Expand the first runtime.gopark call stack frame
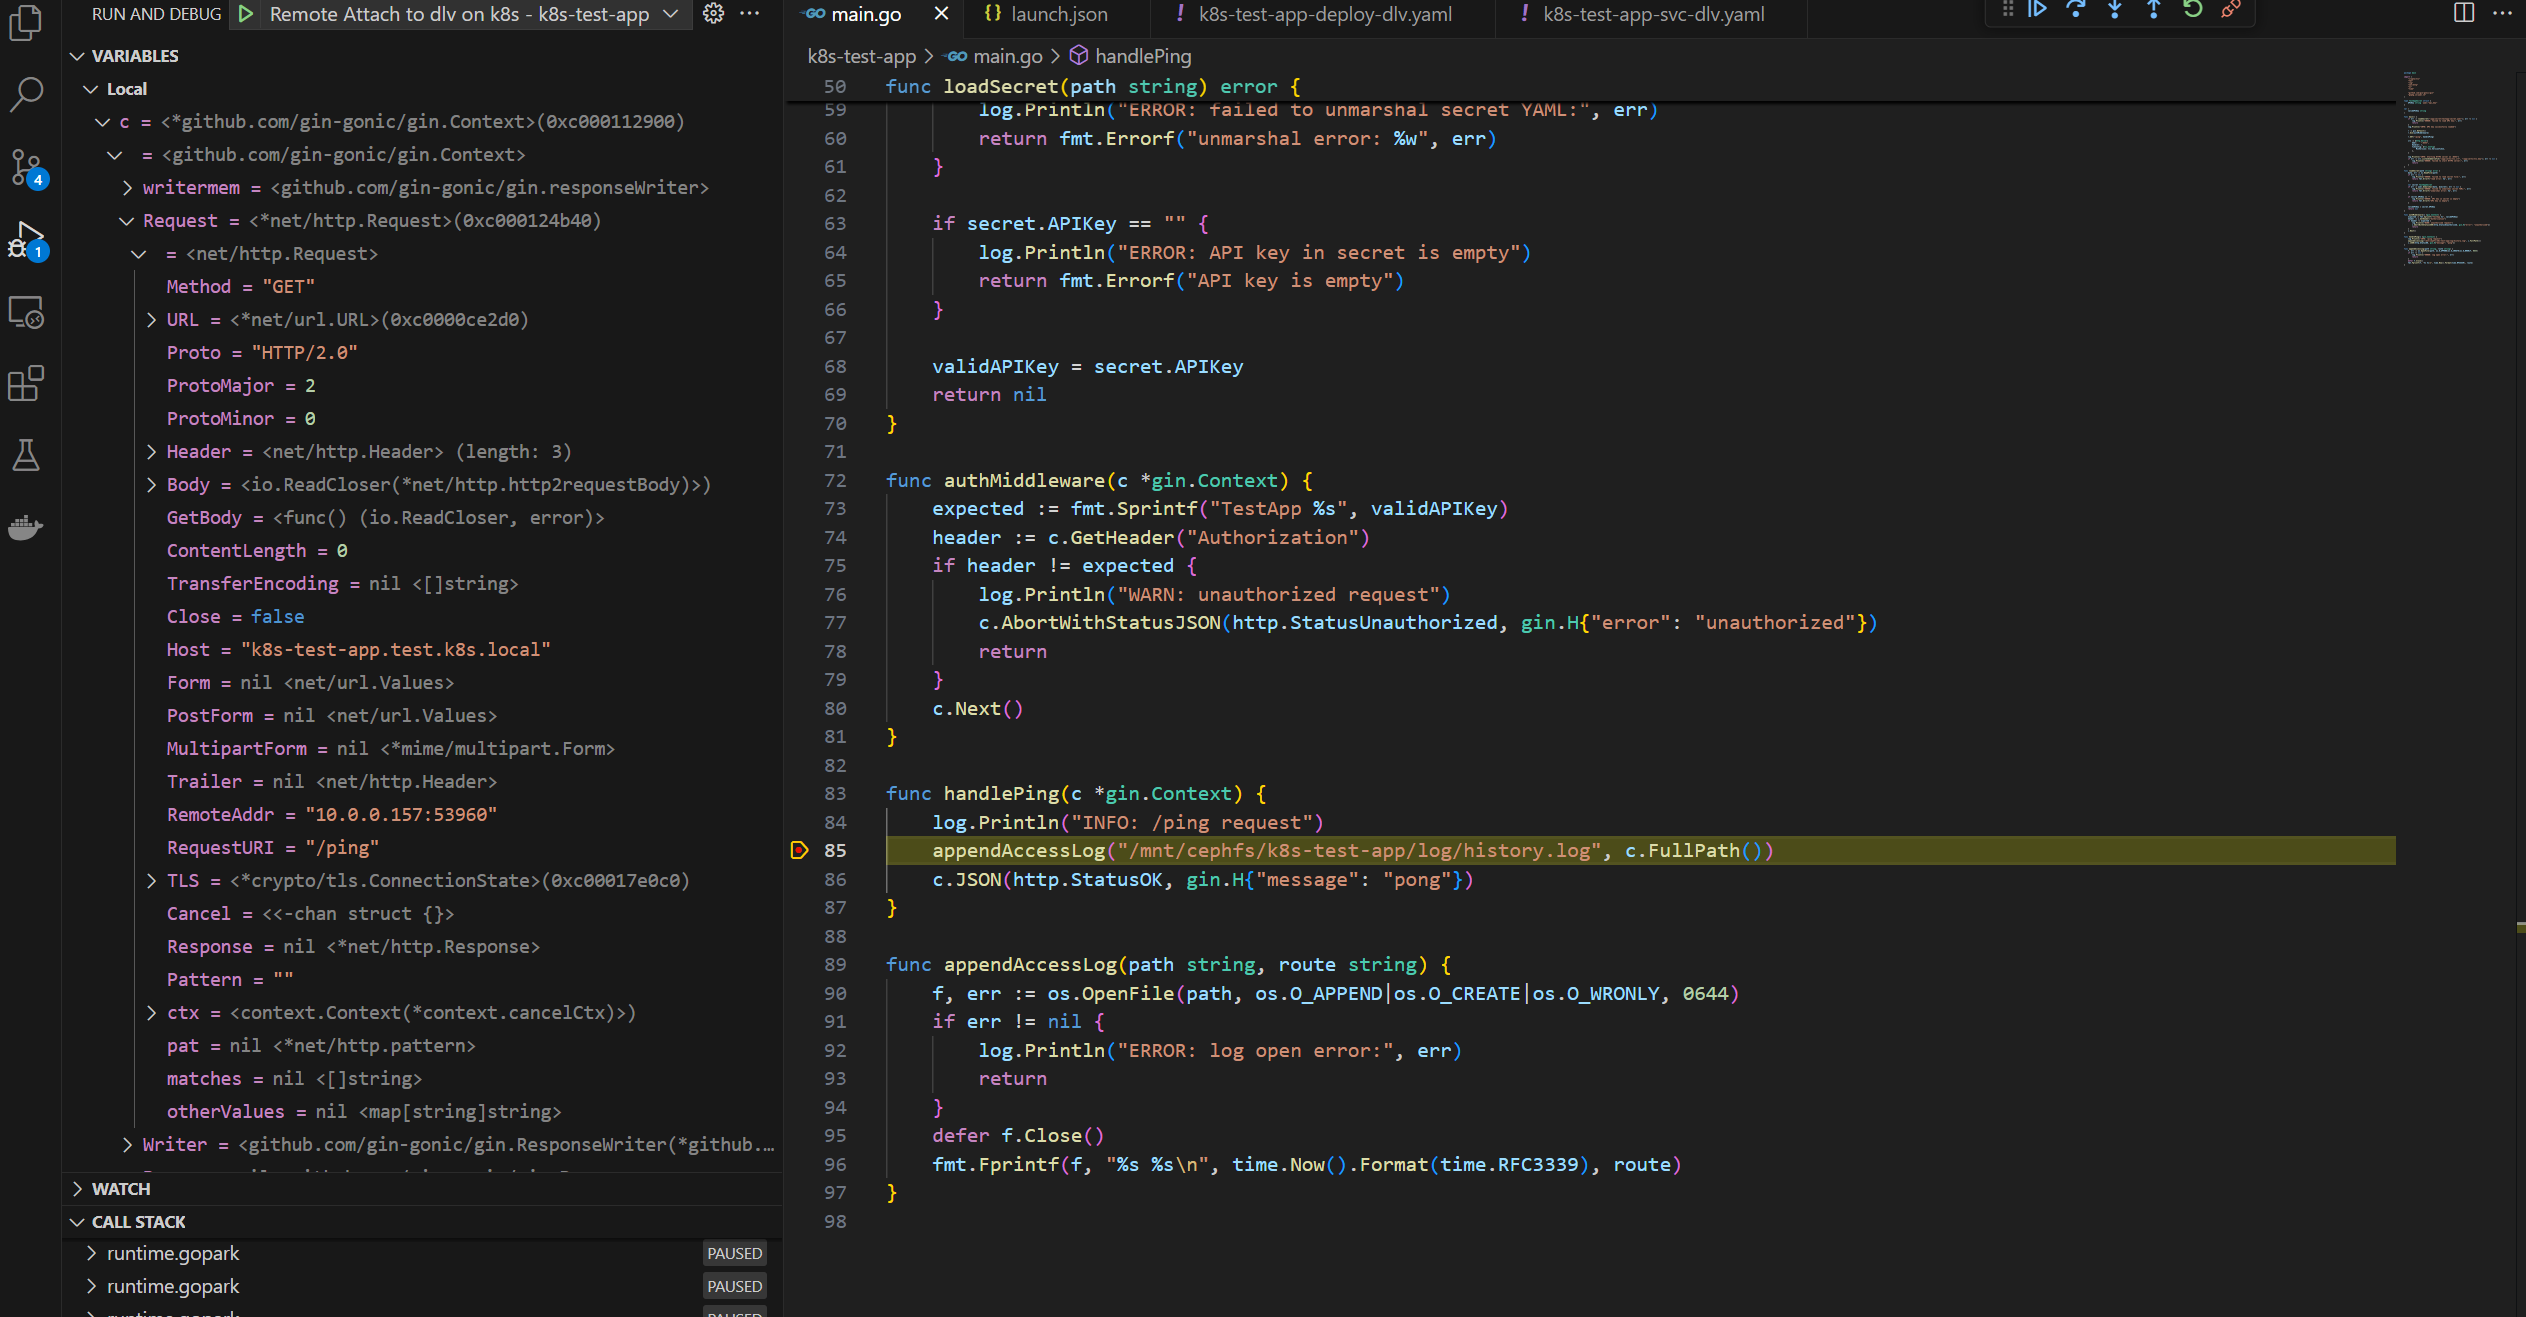Screen dimensions: 2526x1317 coord(92,1252)
